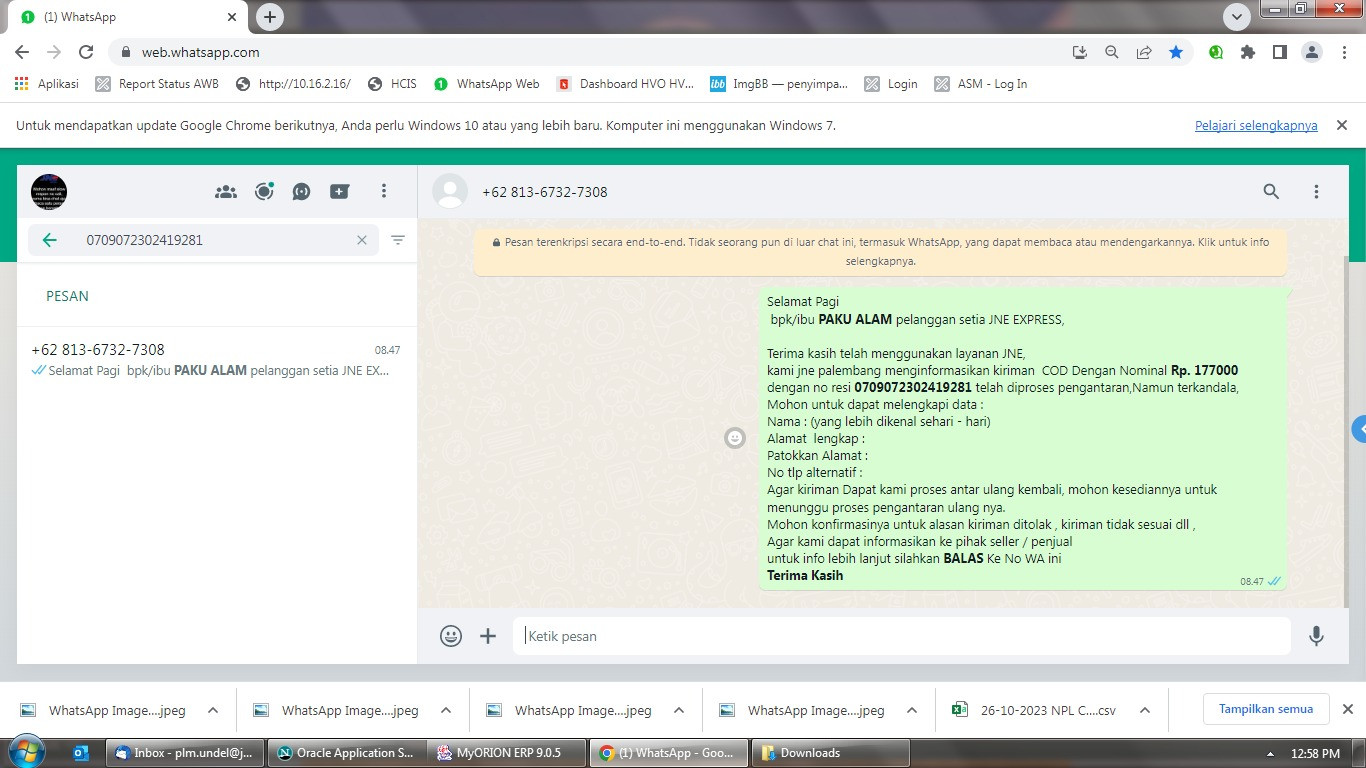
Task: Share this page using the share icon
Action: tap(1144, 52)
